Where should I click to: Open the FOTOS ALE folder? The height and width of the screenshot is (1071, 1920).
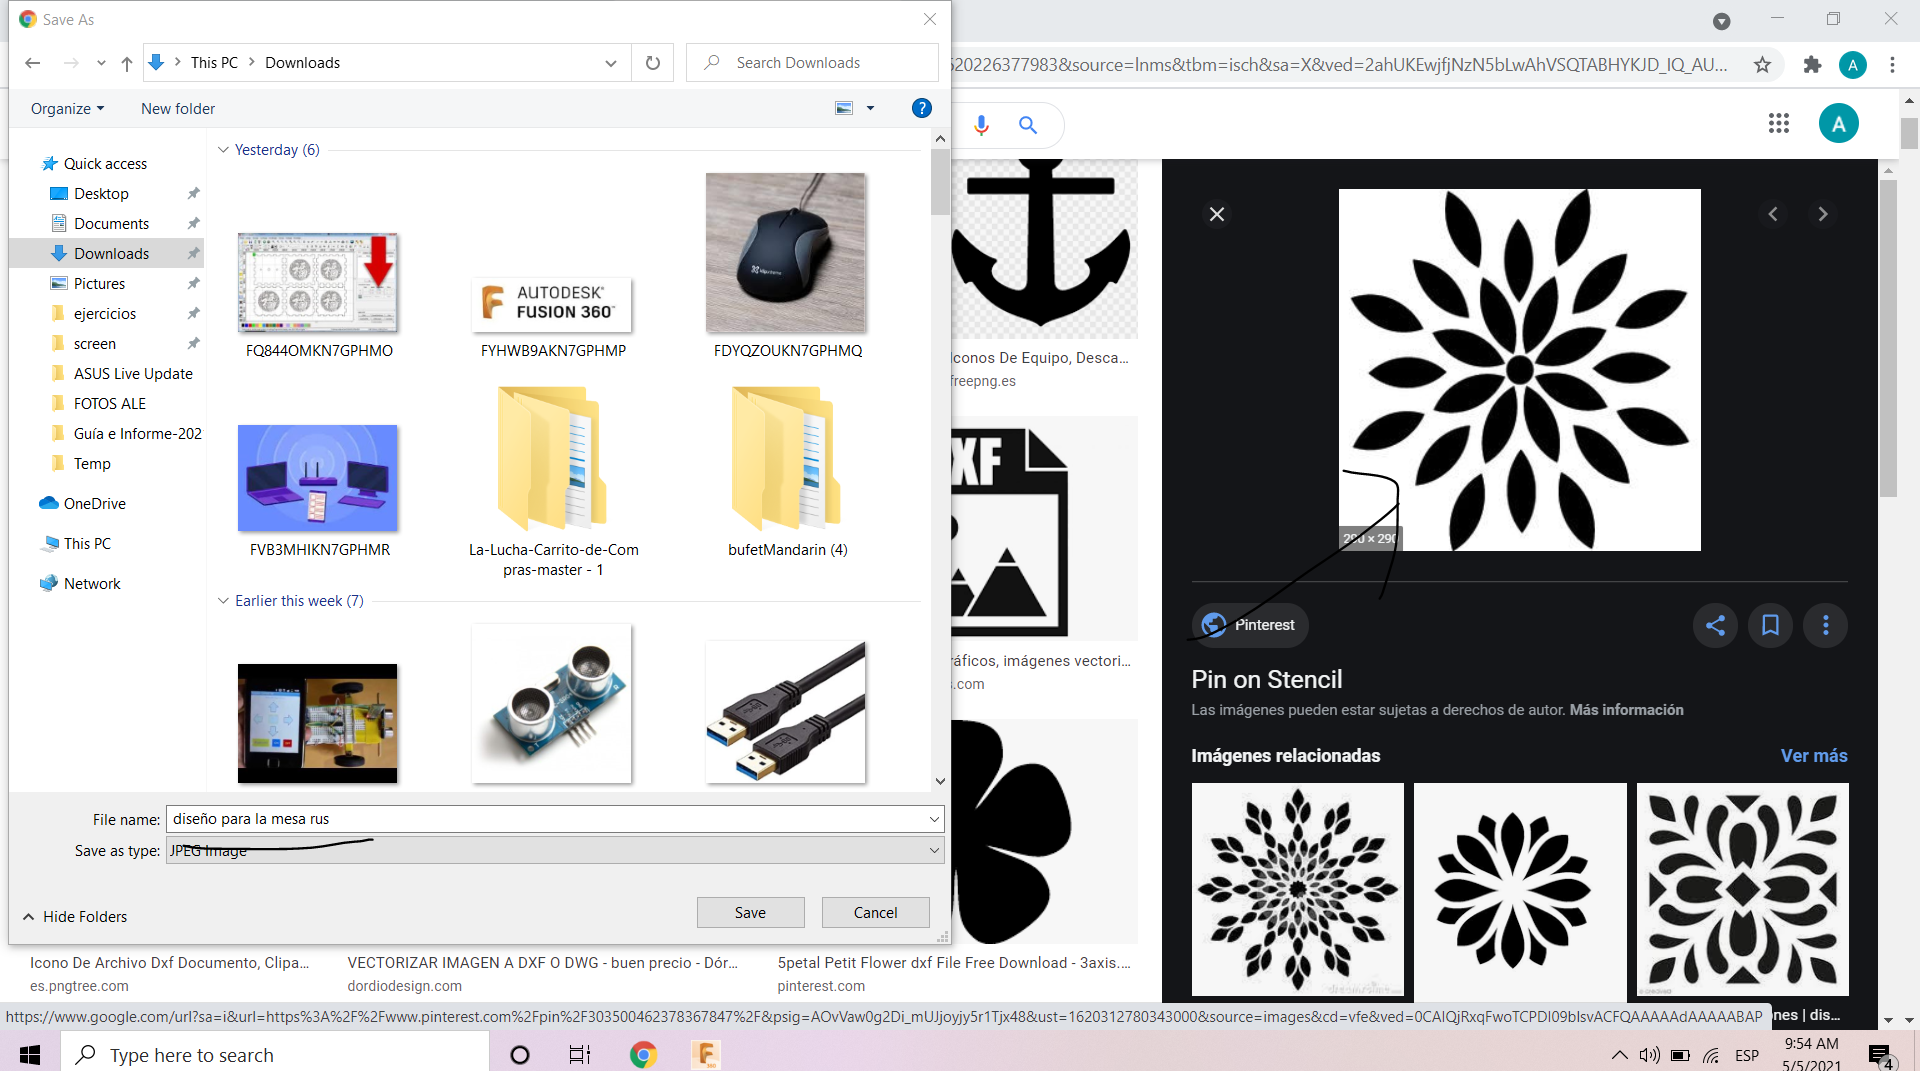tap(109, 403)
